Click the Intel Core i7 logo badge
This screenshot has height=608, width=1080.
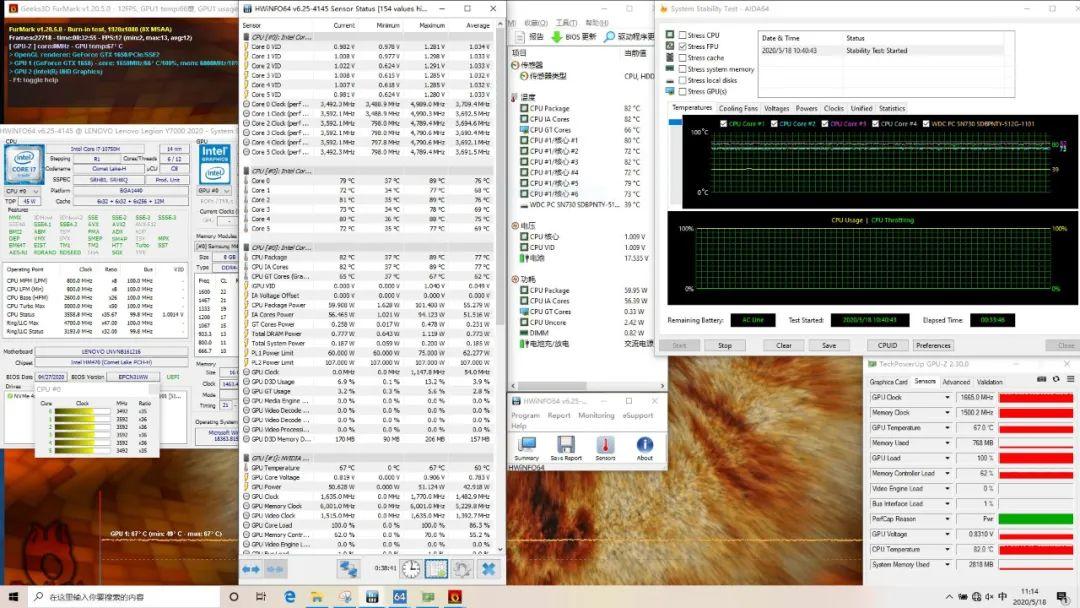pos(25,165)
